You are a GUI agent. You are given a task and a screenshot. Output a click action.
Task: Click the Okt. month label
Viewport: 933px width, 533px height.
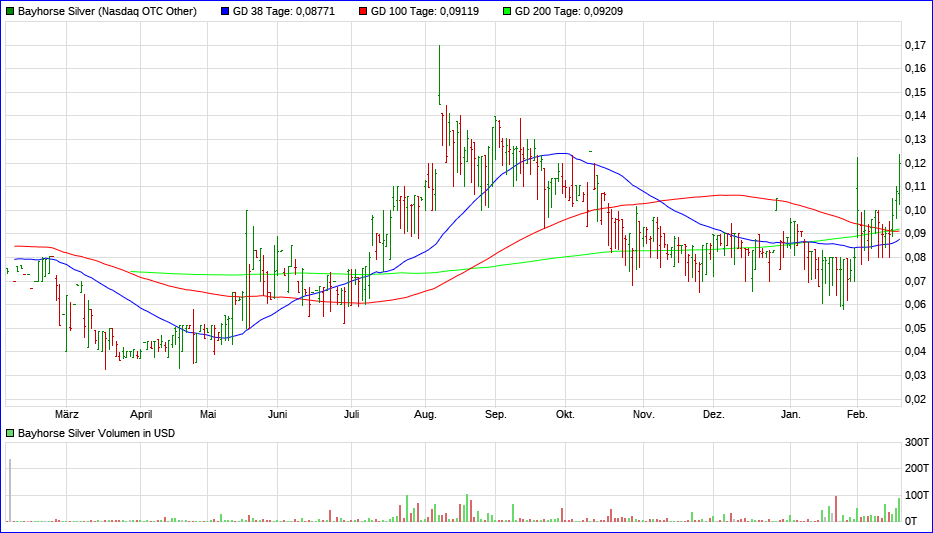[565, 415]
